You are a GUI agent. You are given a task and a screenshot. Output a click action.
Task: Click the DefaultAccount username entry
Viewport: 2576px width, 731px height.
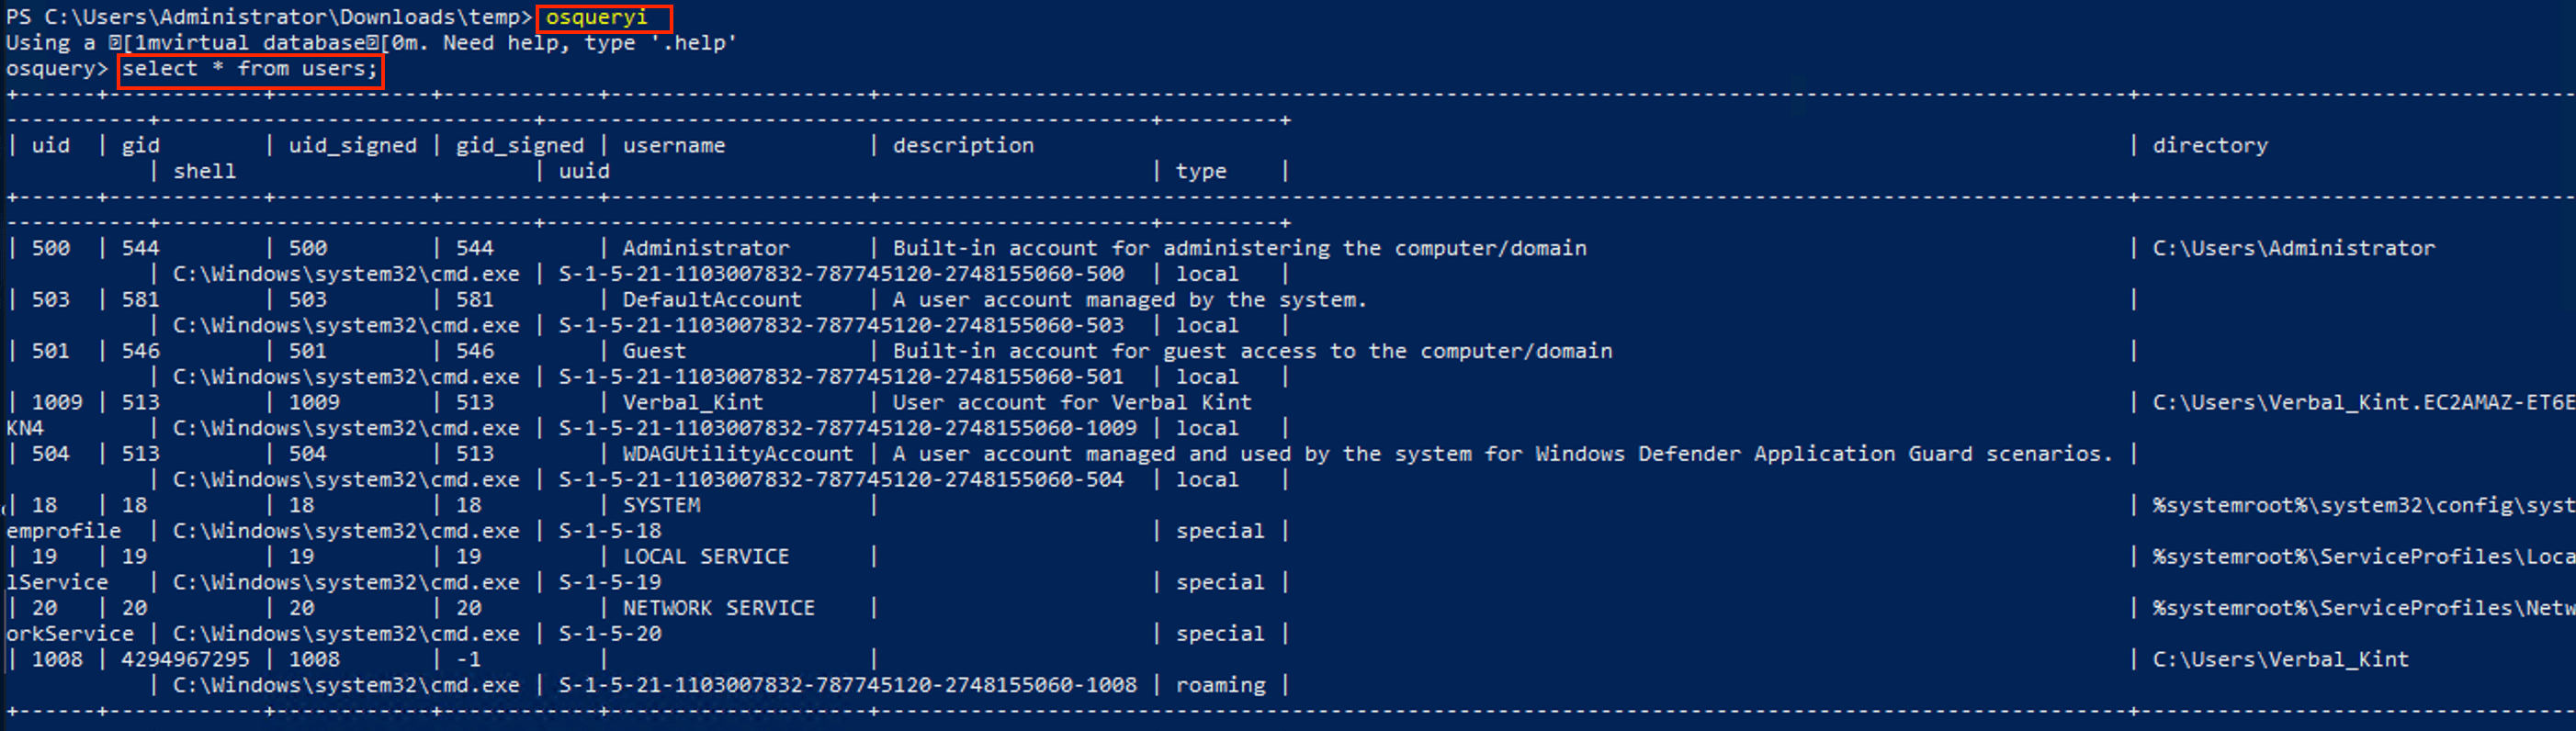[711, 300]
